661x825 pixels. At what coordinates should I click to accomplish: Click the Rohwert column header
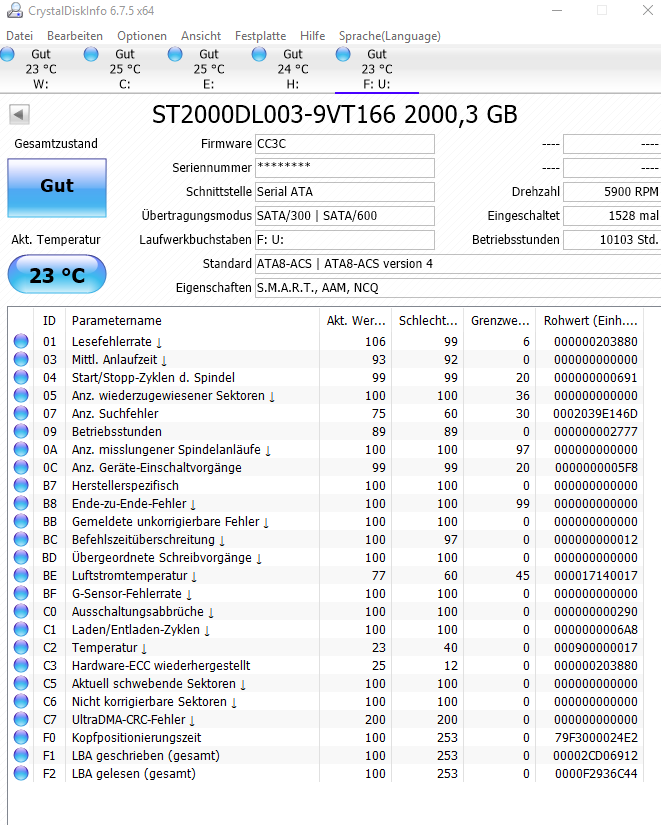pos(589,320)
